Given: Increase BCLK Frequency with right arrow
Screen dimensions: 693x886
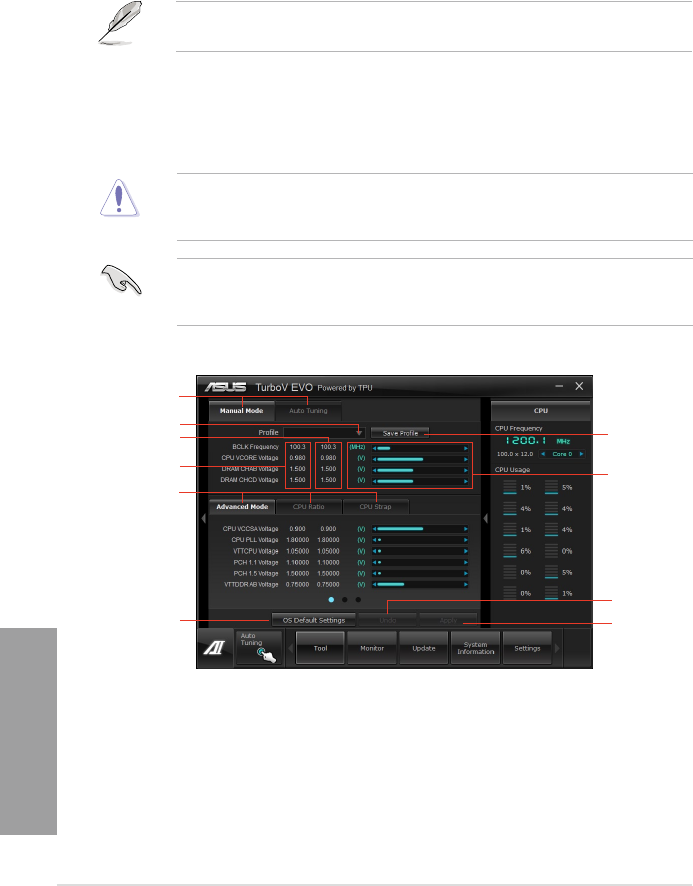Looking at the screenshot, I should [x=466, y=448].
